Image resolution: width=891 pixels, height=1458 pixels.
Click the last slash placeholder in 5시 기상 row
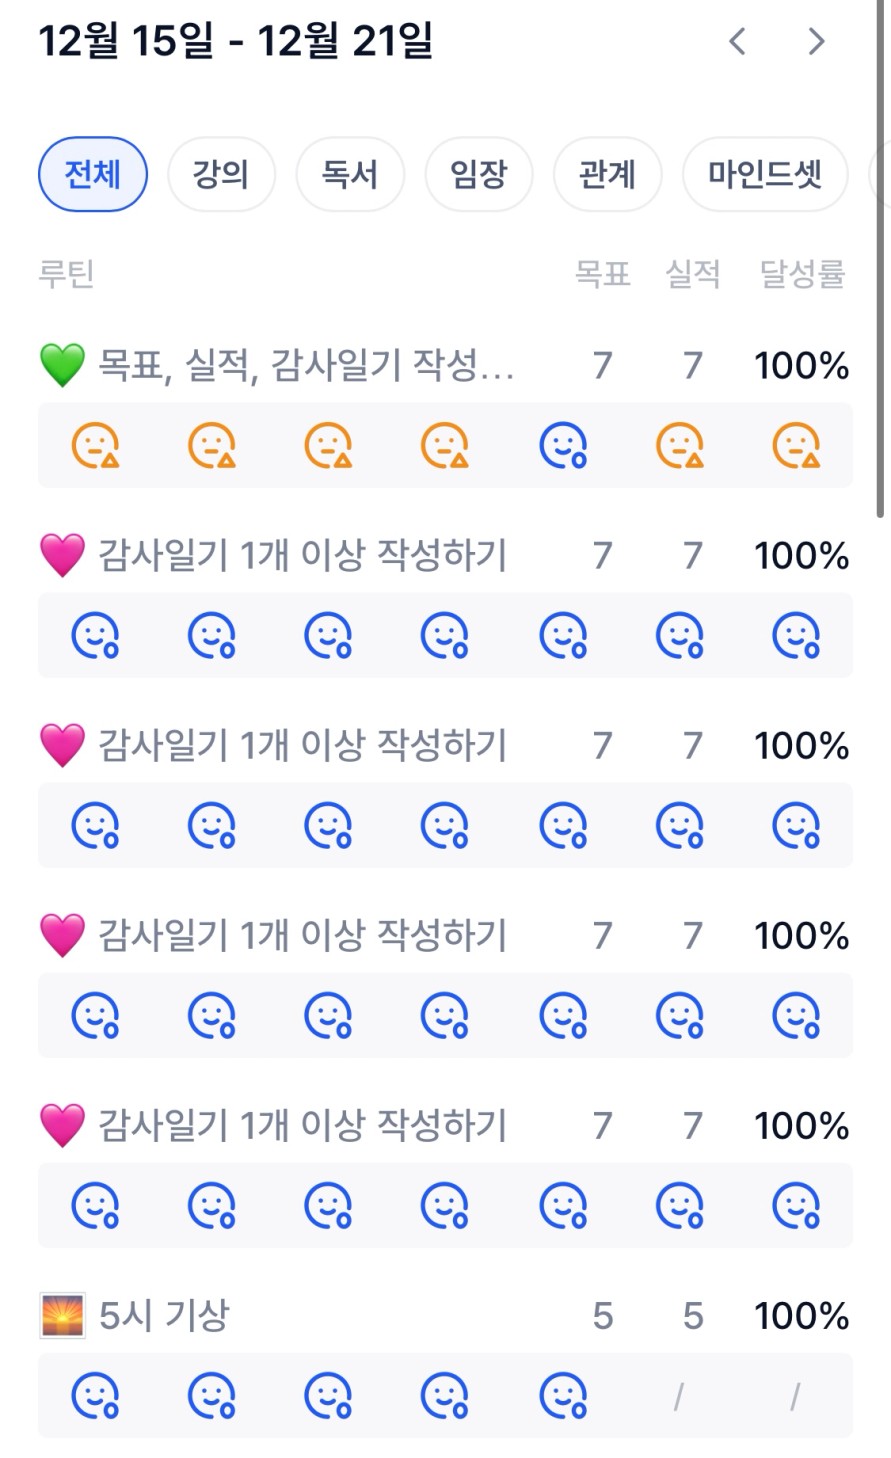tap(795, 1396)
